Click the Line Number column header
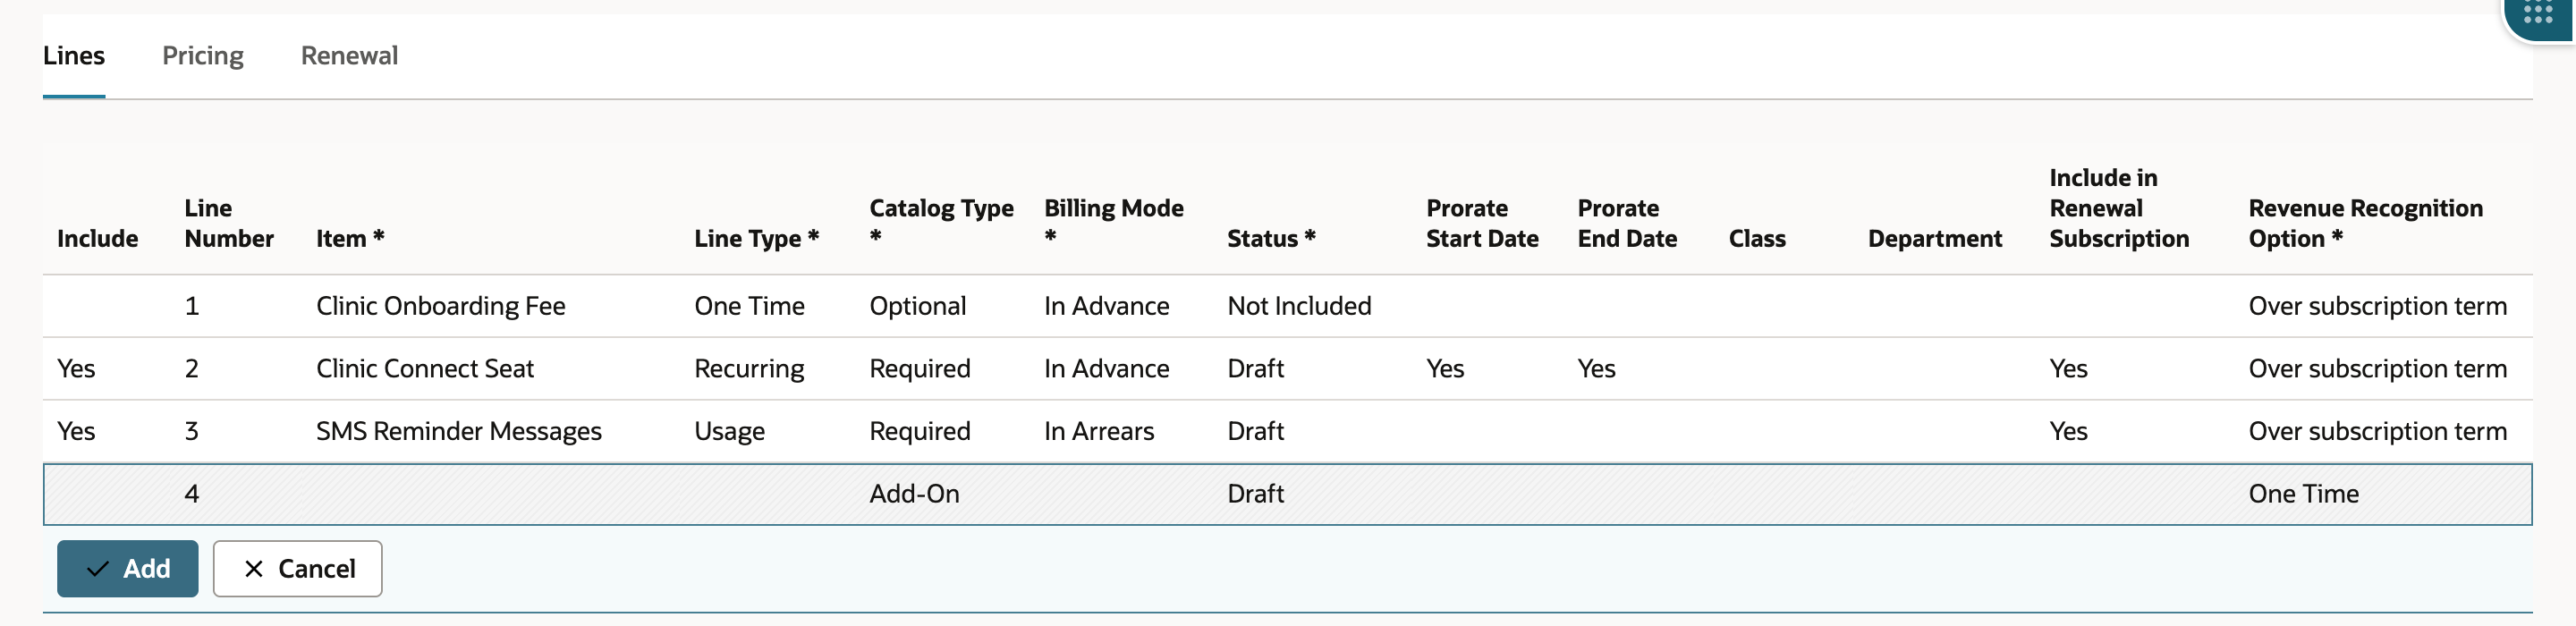 (x=229, y=223)
